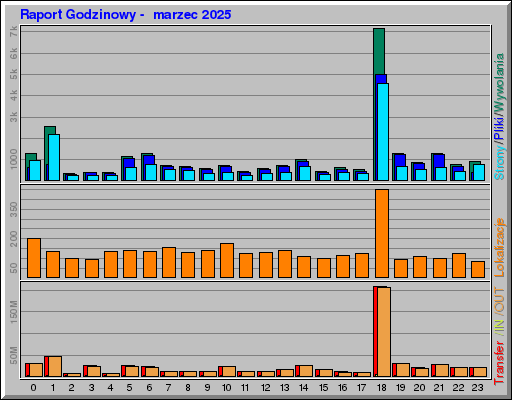Click the hour label 21 on x-axis
Screen dimensions: 512x400
pos(439,388)
